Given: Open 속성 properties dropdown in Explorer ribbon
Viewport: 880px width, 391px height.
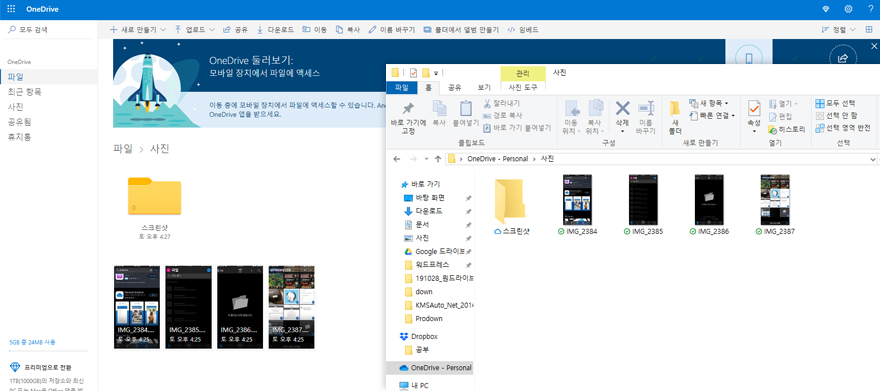Looking at the screenshot, I should point(754,131).
